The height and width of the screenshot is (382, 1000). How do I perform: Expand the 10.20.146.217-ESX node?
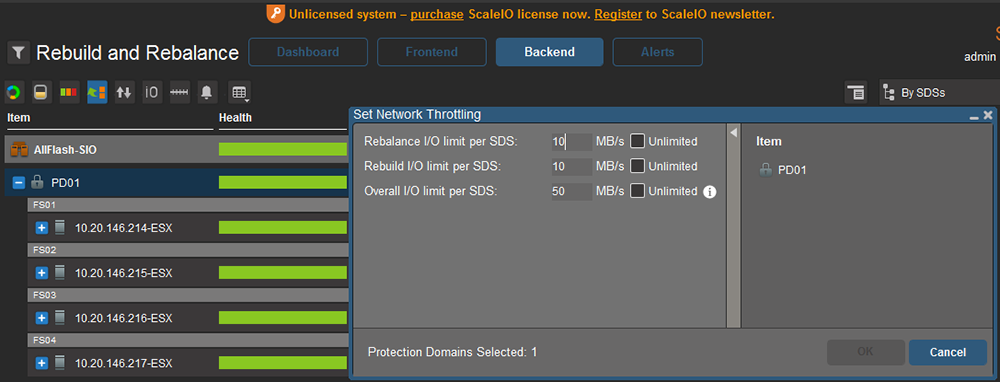click(42, 363)
